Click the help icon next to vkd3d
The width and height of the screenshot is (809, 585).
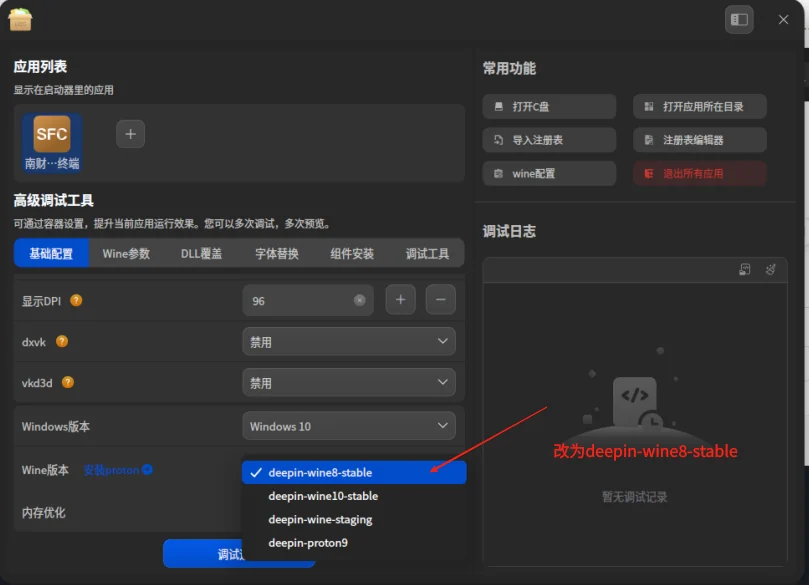[68, 382]
